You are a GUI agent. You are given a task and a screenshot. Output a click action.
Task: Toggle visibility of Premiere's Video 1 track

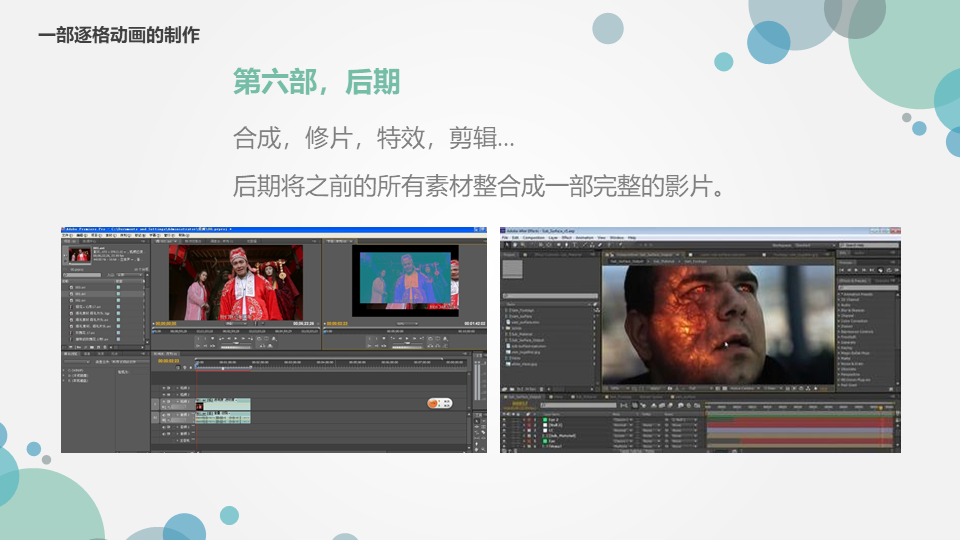pos(164,401)
